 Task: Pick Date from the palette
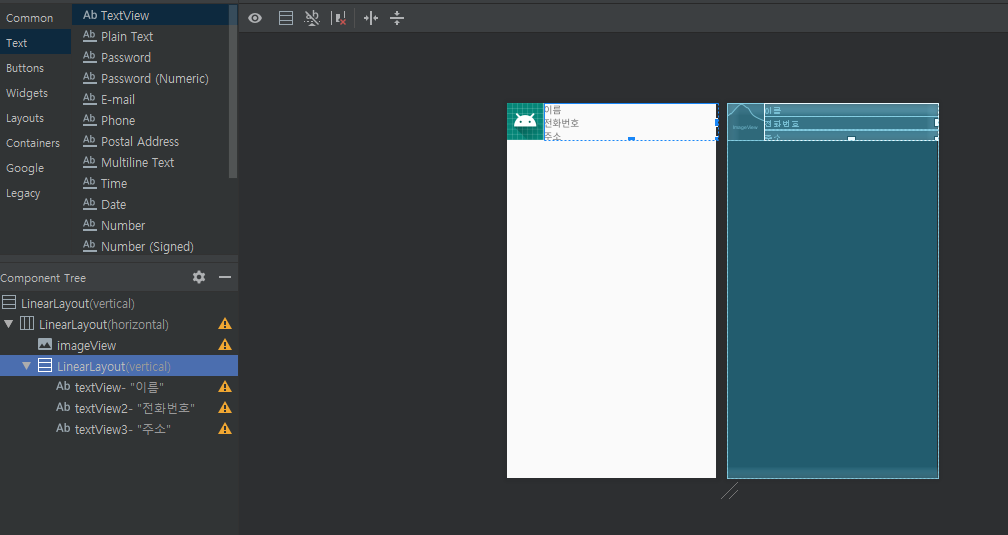(151, 204)
